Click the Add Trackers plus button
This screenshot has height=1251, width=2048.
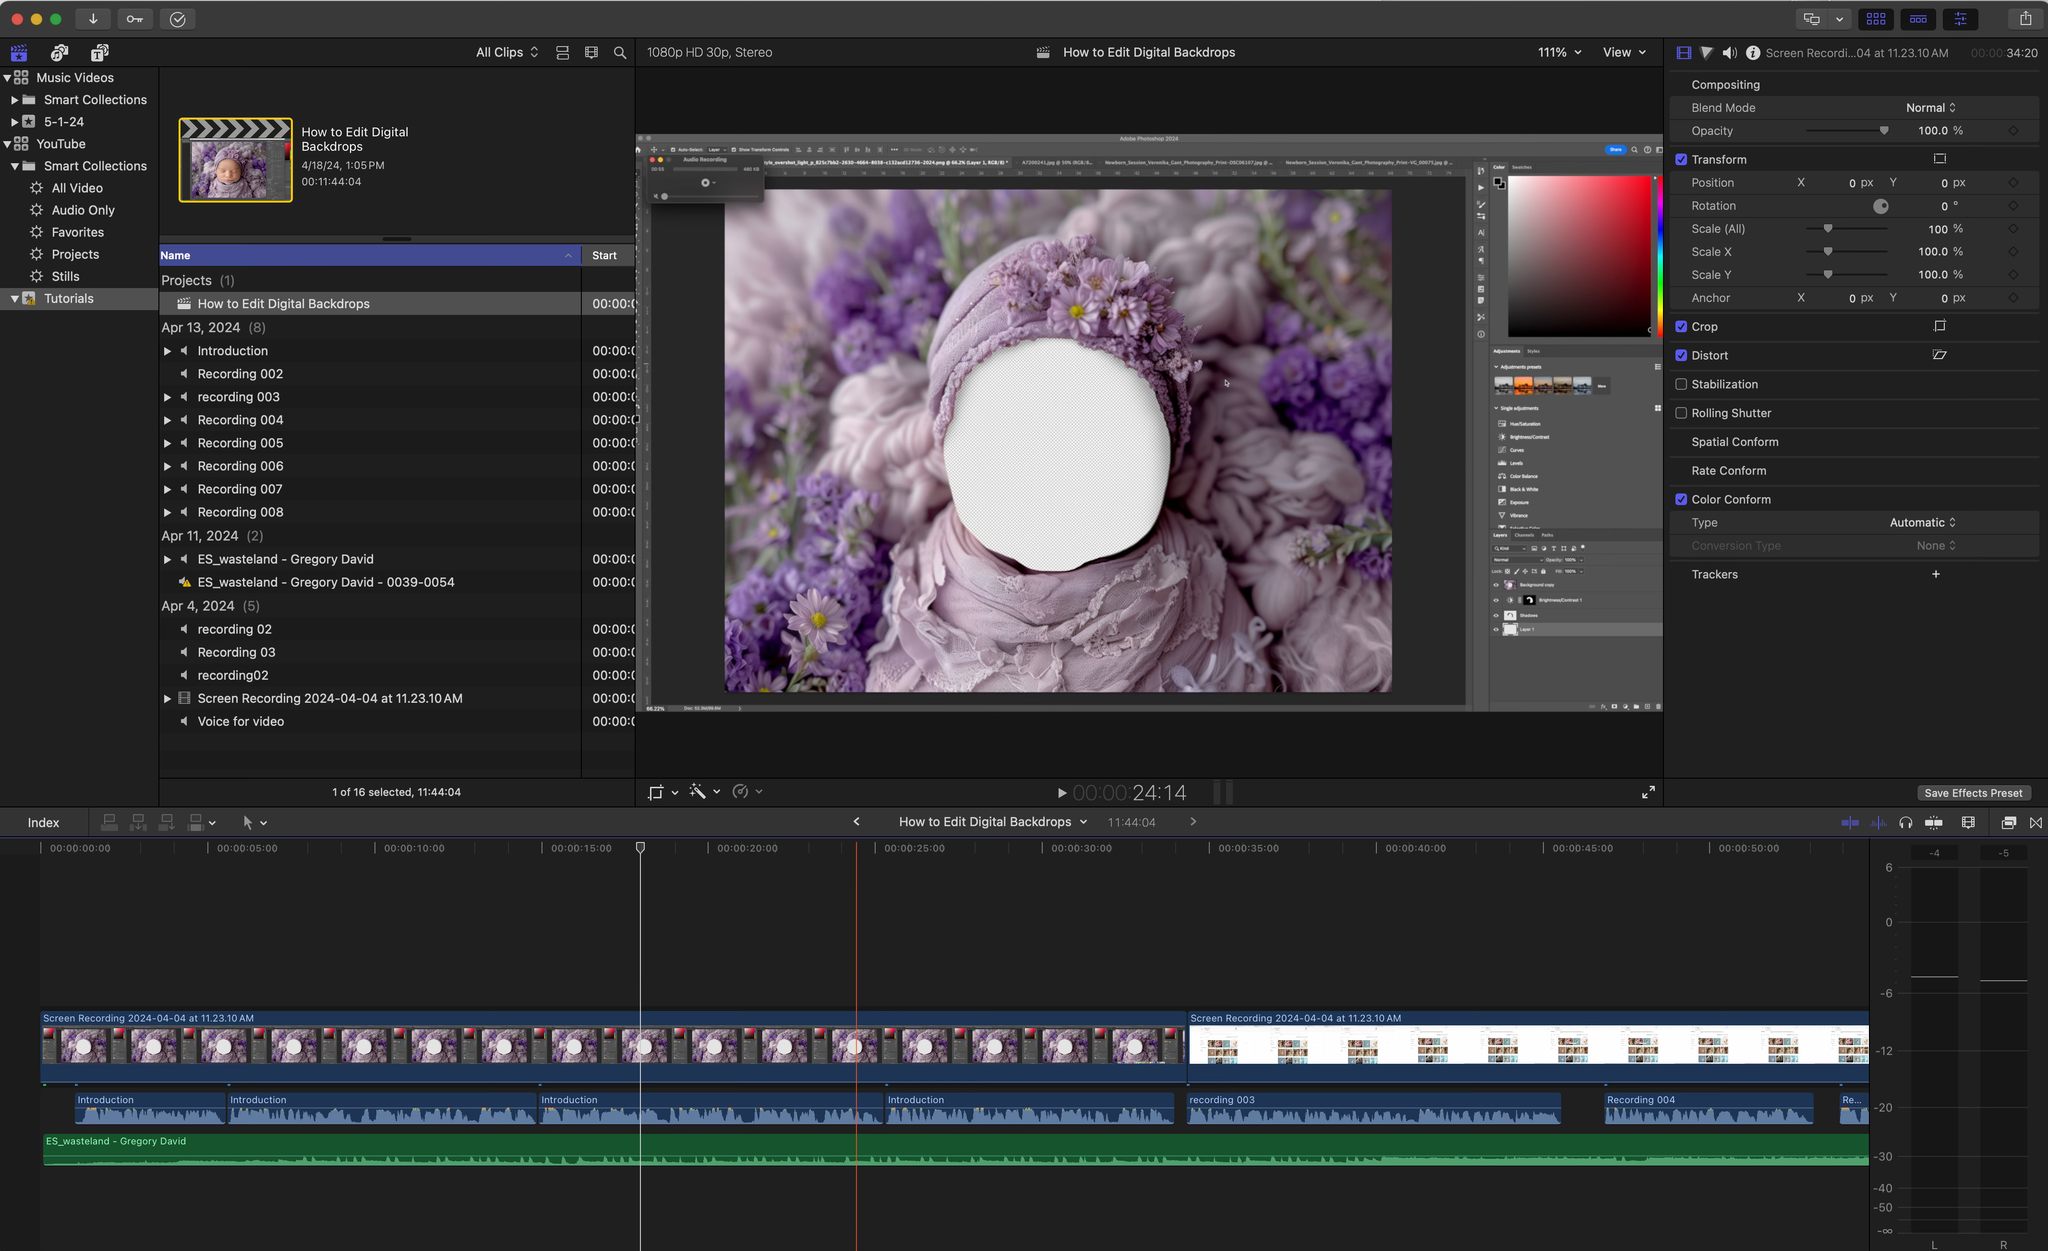tap(1936, 574)
